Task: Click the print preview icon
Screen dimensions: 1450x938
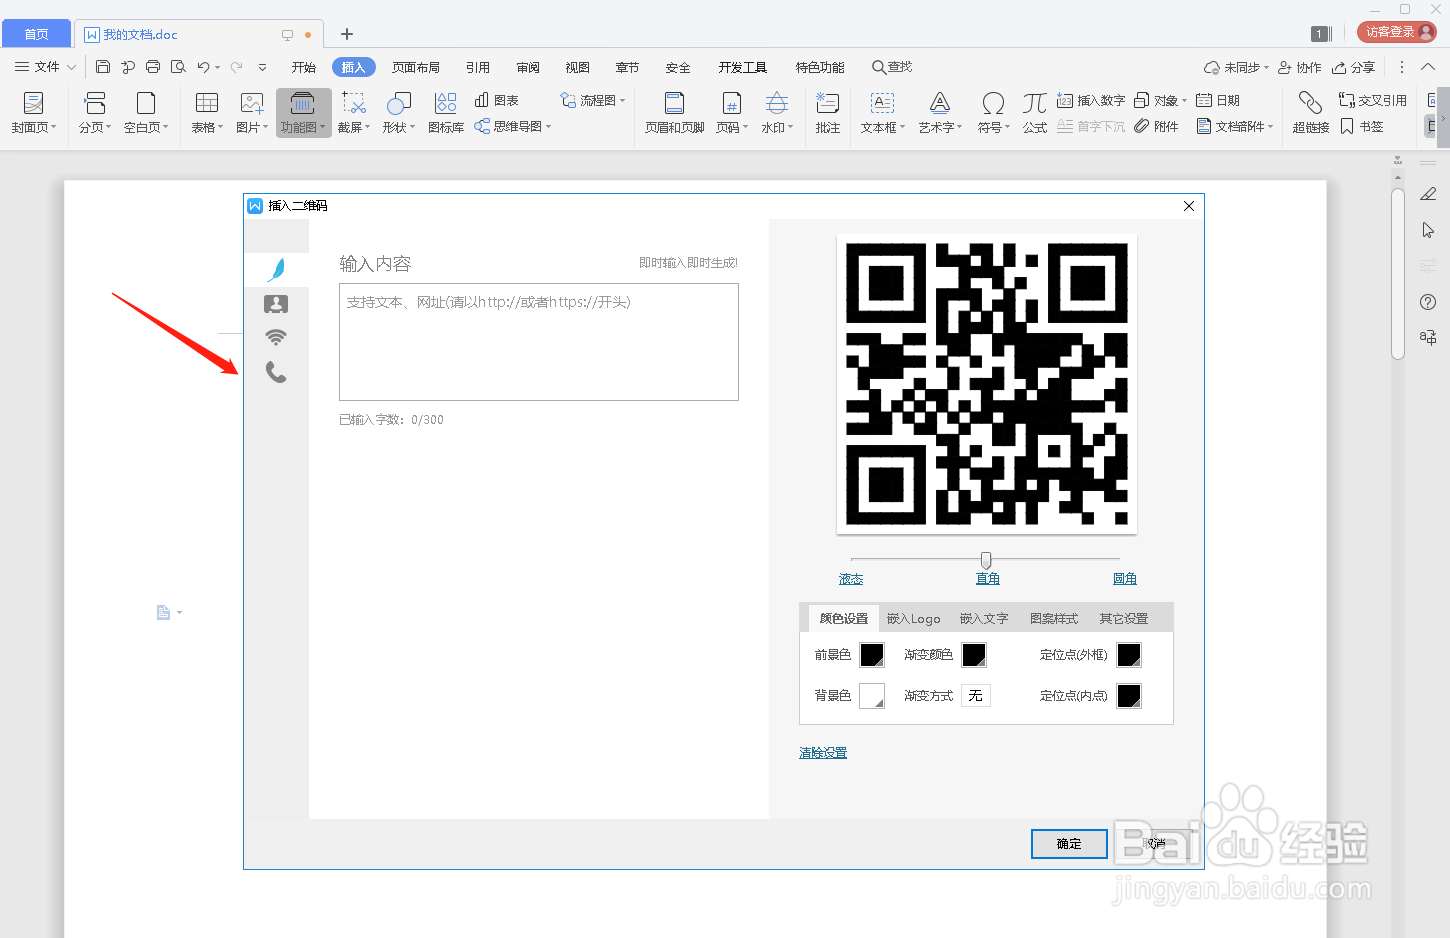Action: pyautogui.click(x=178, y=67)
